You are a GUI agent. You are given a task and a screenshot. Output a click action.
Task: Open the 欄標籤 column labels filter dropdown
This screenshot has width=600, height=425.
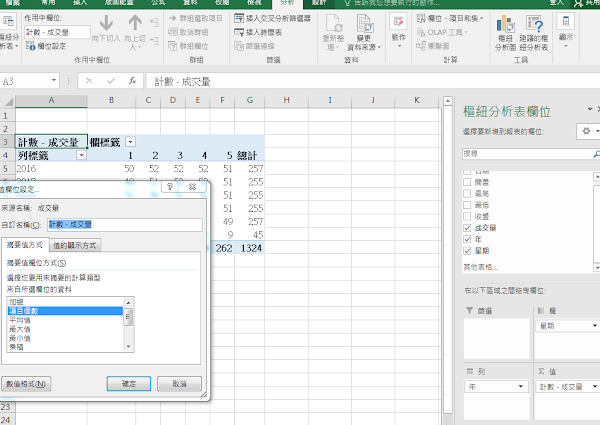130,142
